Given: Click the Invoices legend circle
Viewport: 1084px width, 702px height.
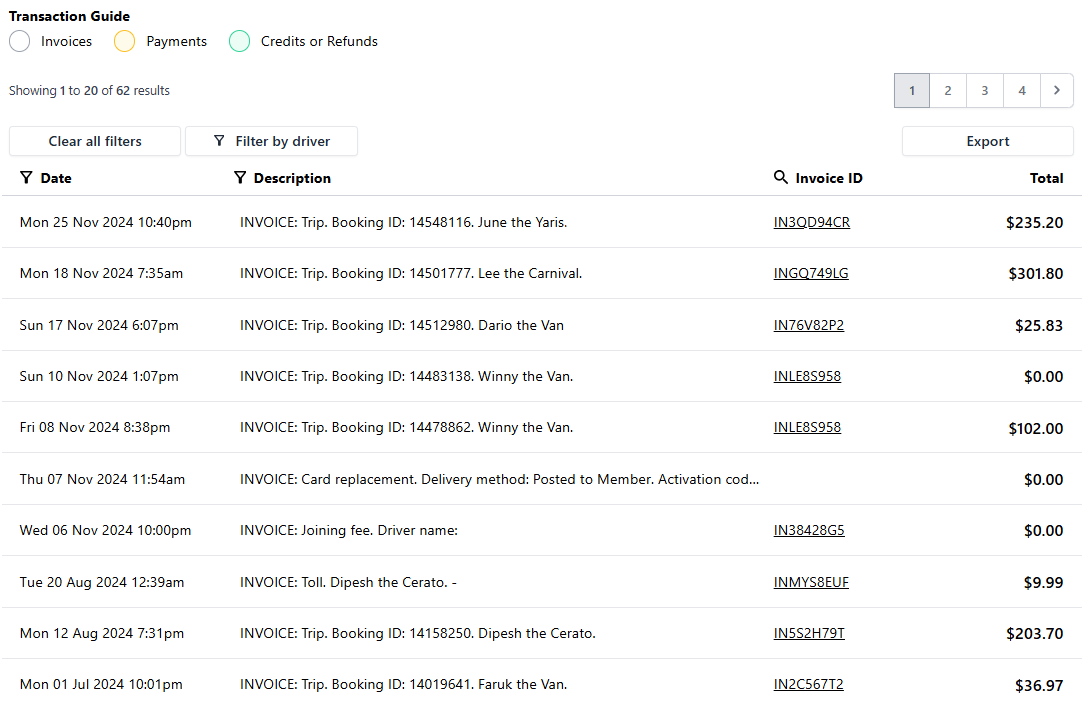Looking at the screenshot, I should [x=18, y=41].
